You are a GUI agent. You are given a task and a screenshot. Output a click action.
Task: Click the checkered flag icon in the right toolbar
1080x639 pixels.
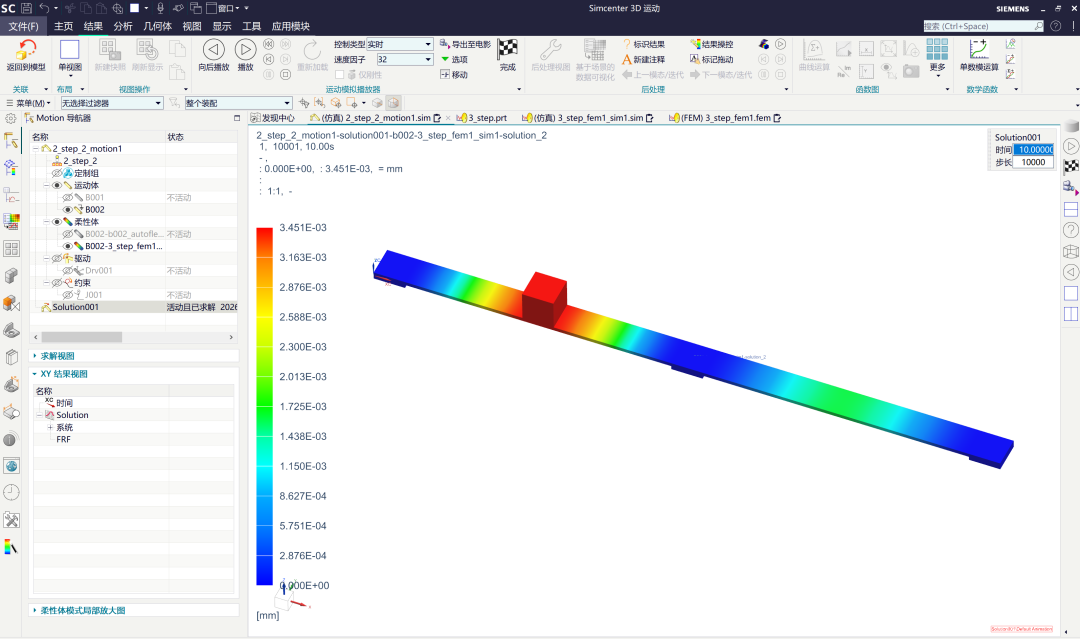click(1070, 167)
